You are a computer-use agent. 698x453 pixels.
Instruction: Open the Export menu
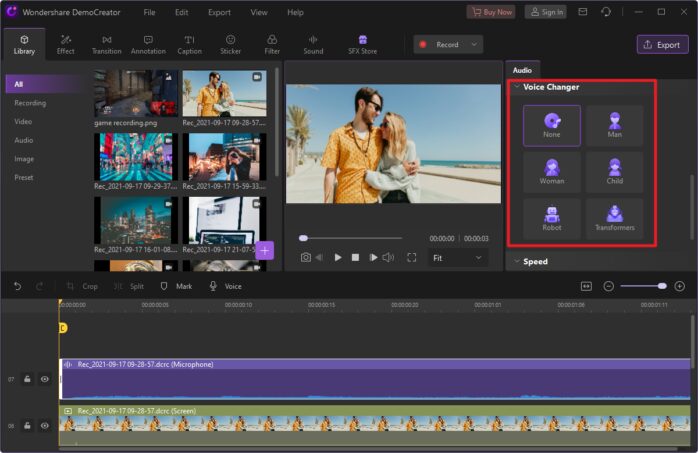point(219,12)
